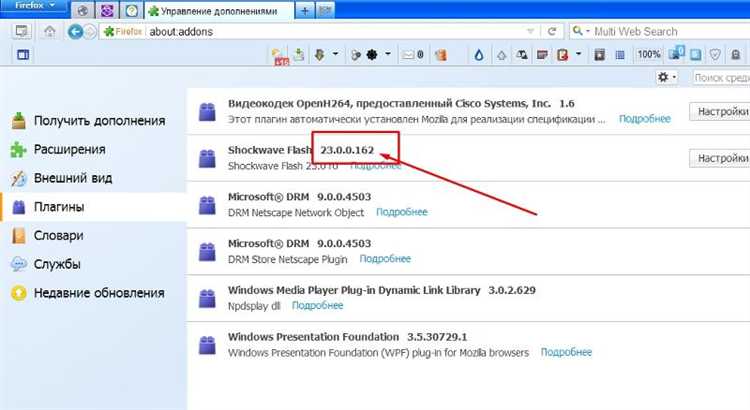Go back with the blue arrow
750x410 pixels.
click(x=75, y=32)
